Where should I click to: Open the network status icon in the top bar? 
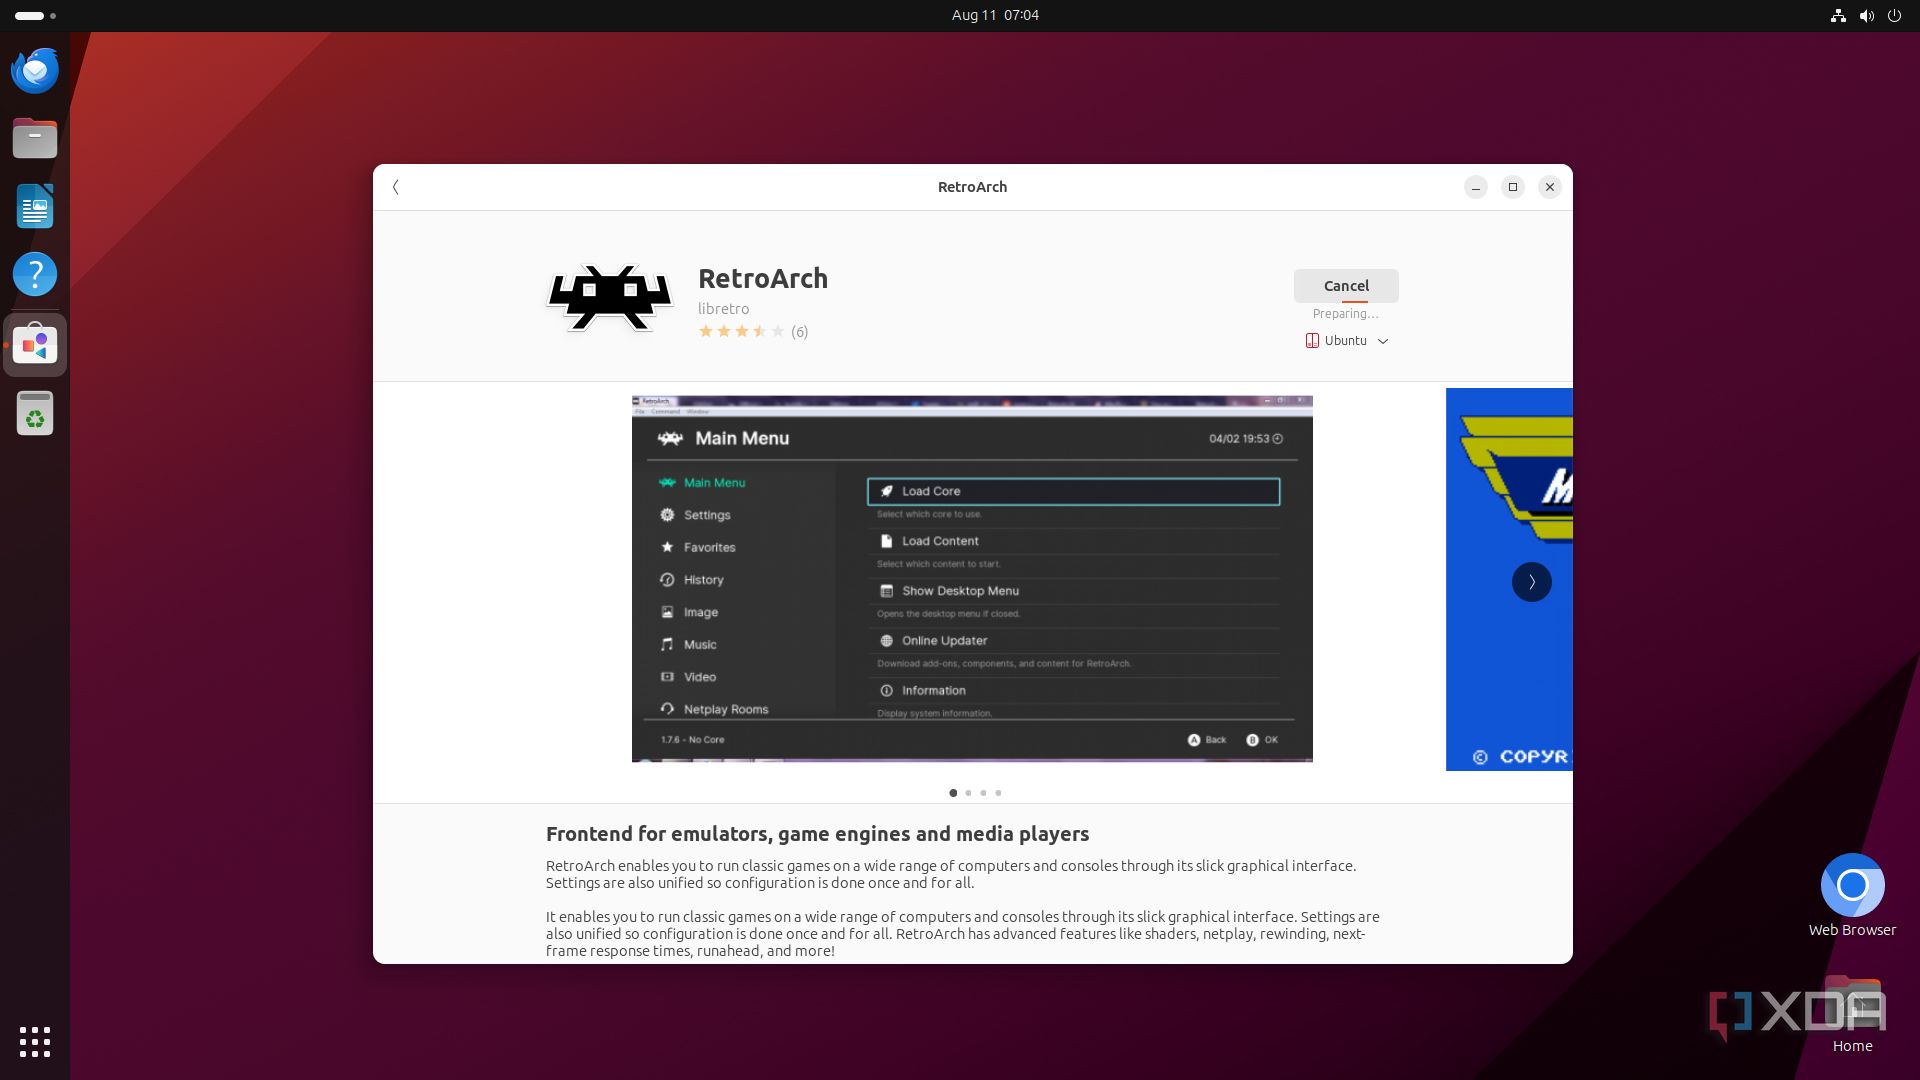click(1838, 15)
